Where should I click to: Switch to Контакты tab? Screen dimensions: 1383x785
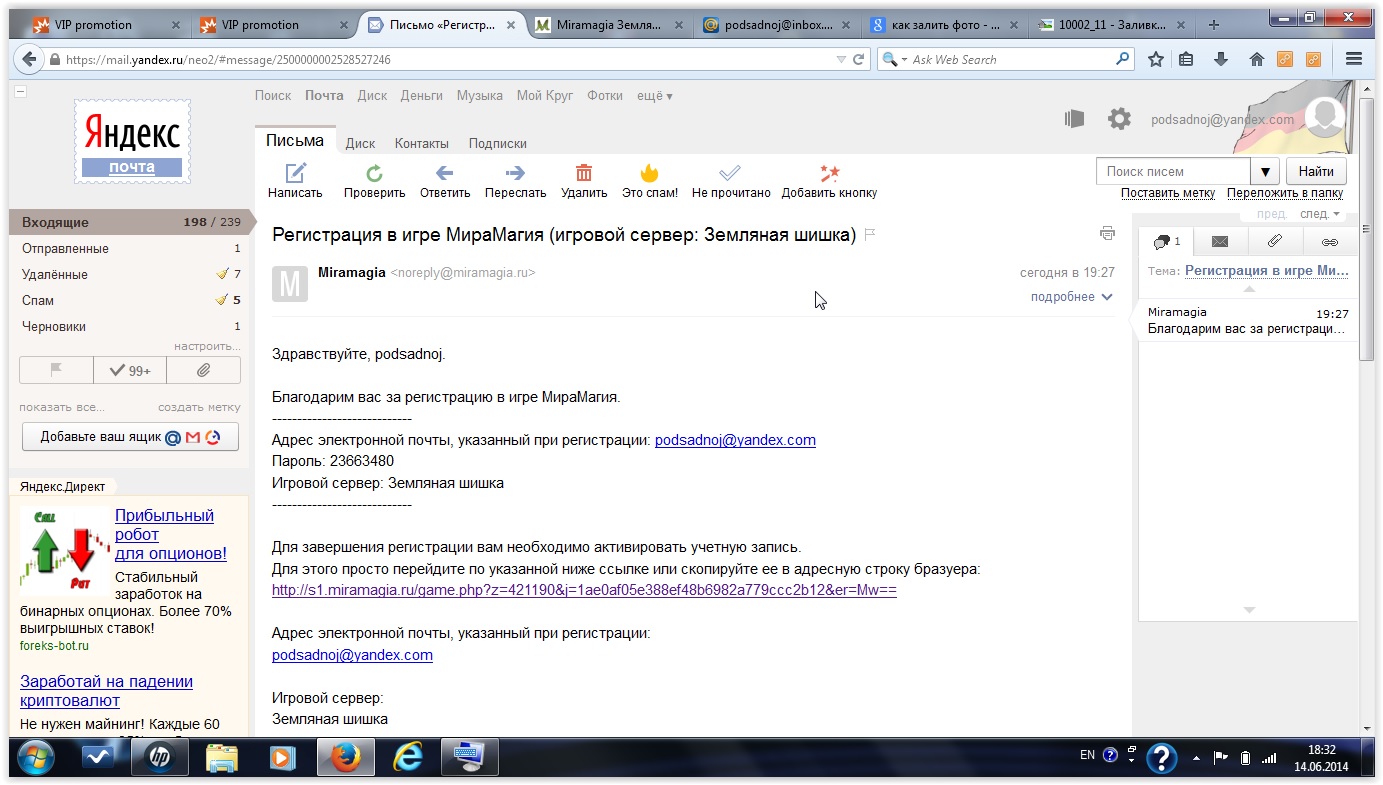(422, 143)
